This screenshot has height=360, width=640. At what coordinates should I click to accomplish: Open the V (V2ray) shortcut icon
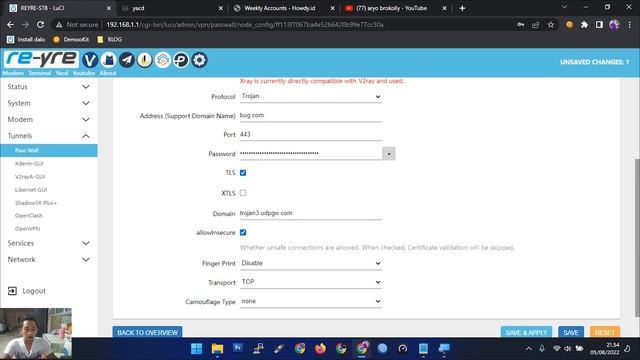90,60
